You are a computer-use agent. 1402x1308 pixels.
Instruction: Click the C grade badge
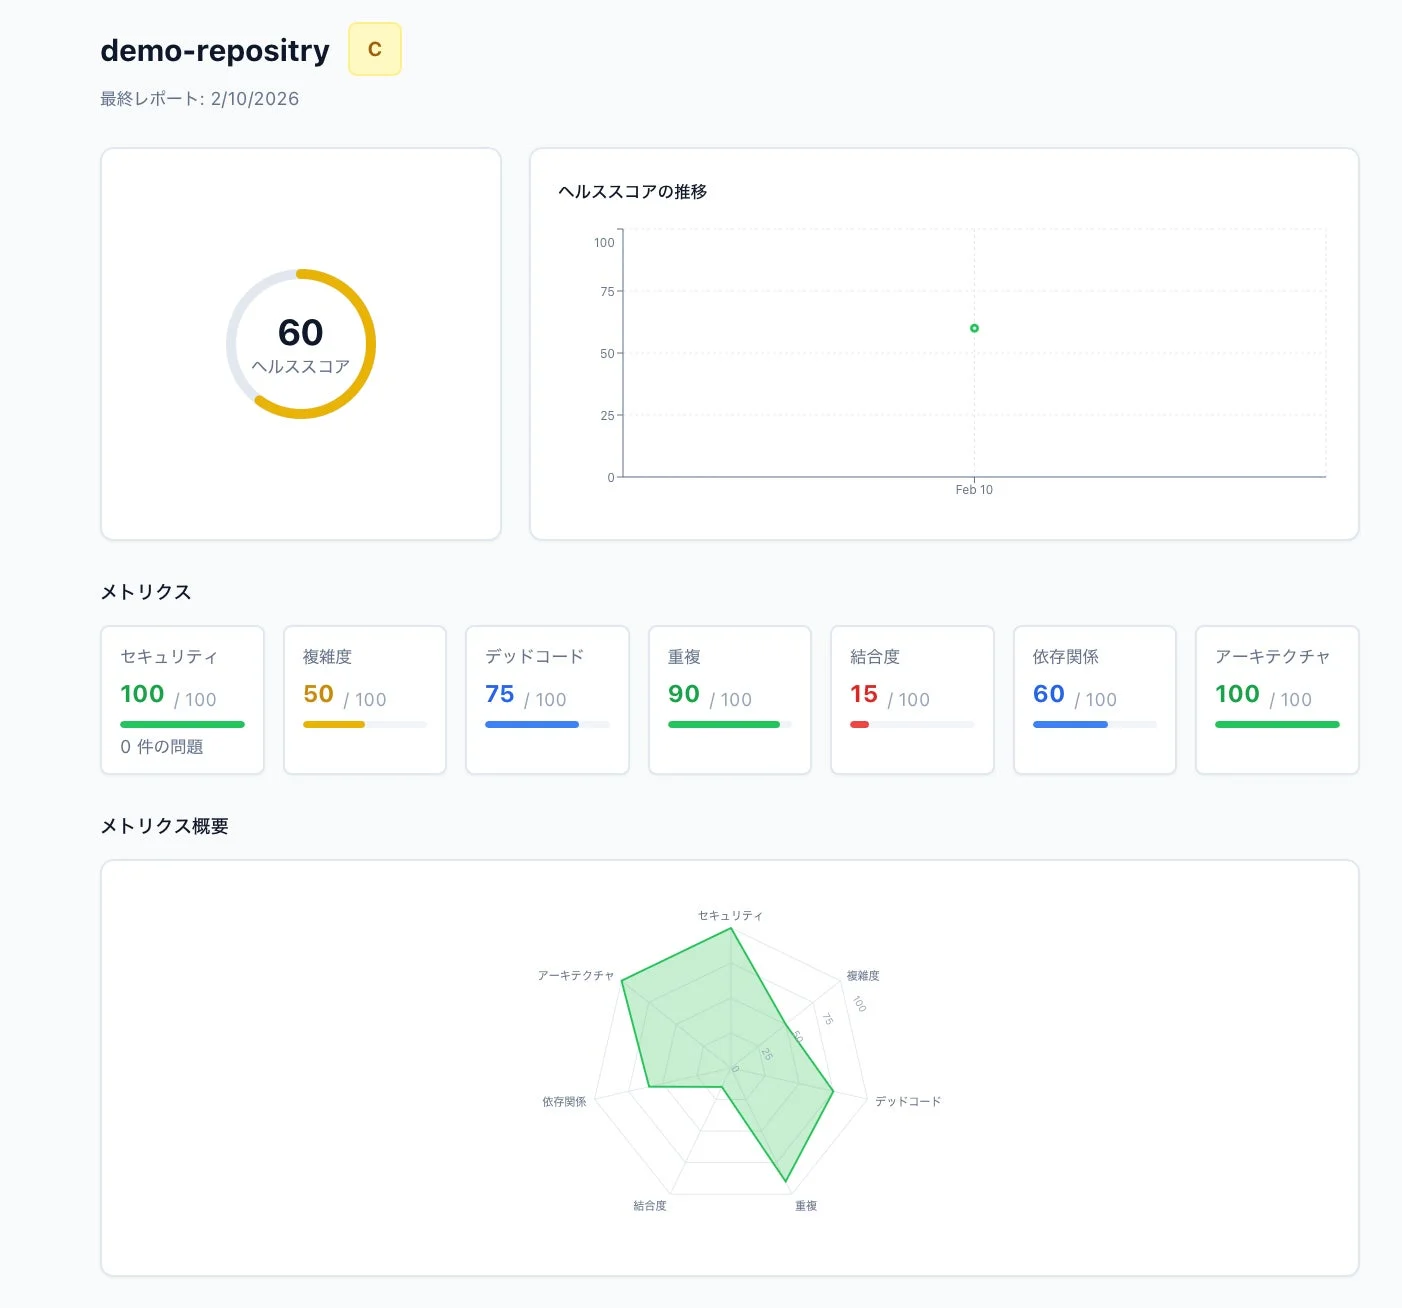pyautogui.click(x=374, y=49)
